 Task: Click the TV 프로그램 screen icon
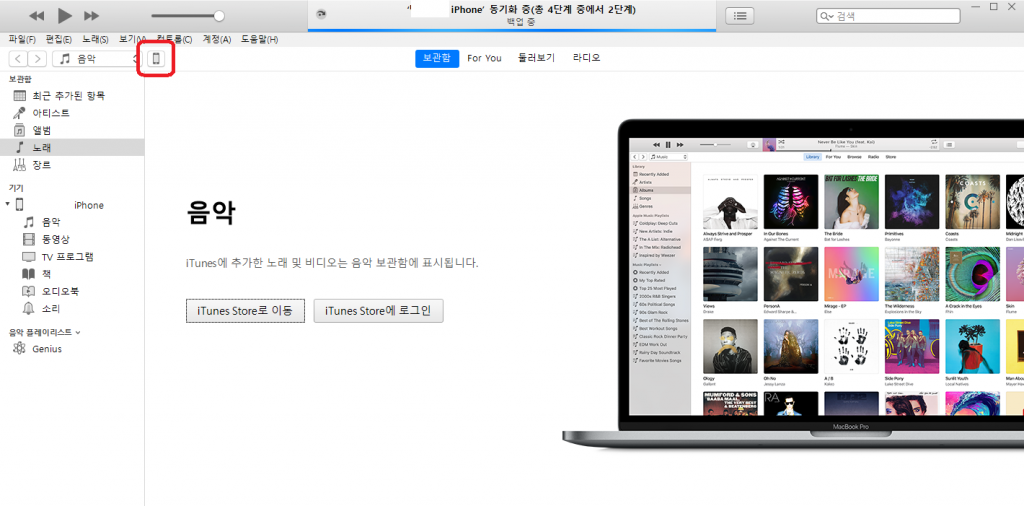pyautogui.click(x=29, y=257)
